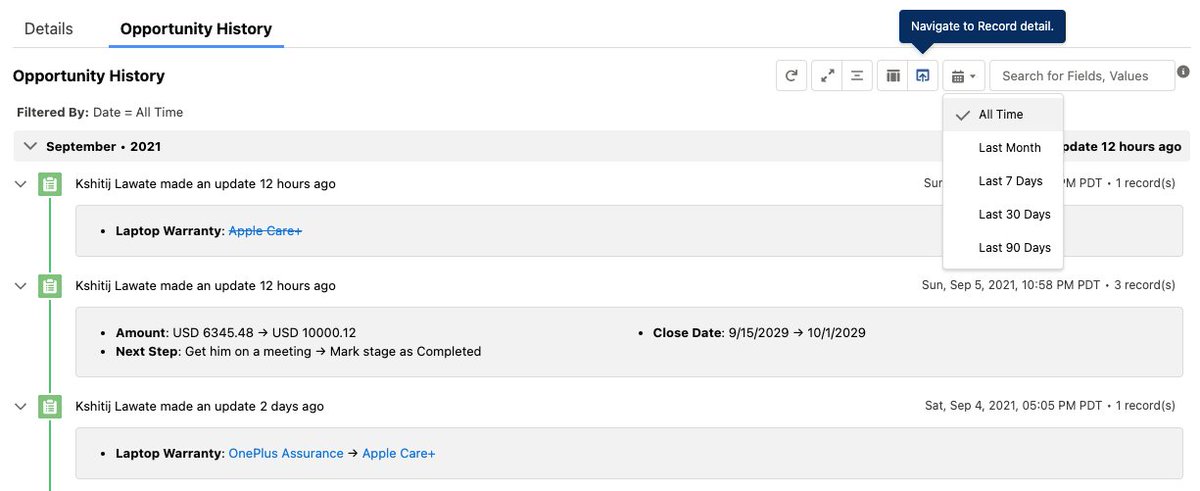Click the Search for Fields, Values box

pyautogui.click(x=1082, y=76)
